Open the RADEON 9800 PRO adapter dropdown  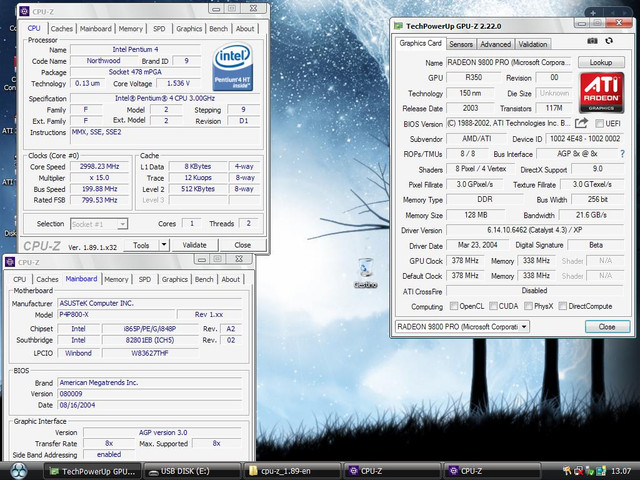[462, 327]
